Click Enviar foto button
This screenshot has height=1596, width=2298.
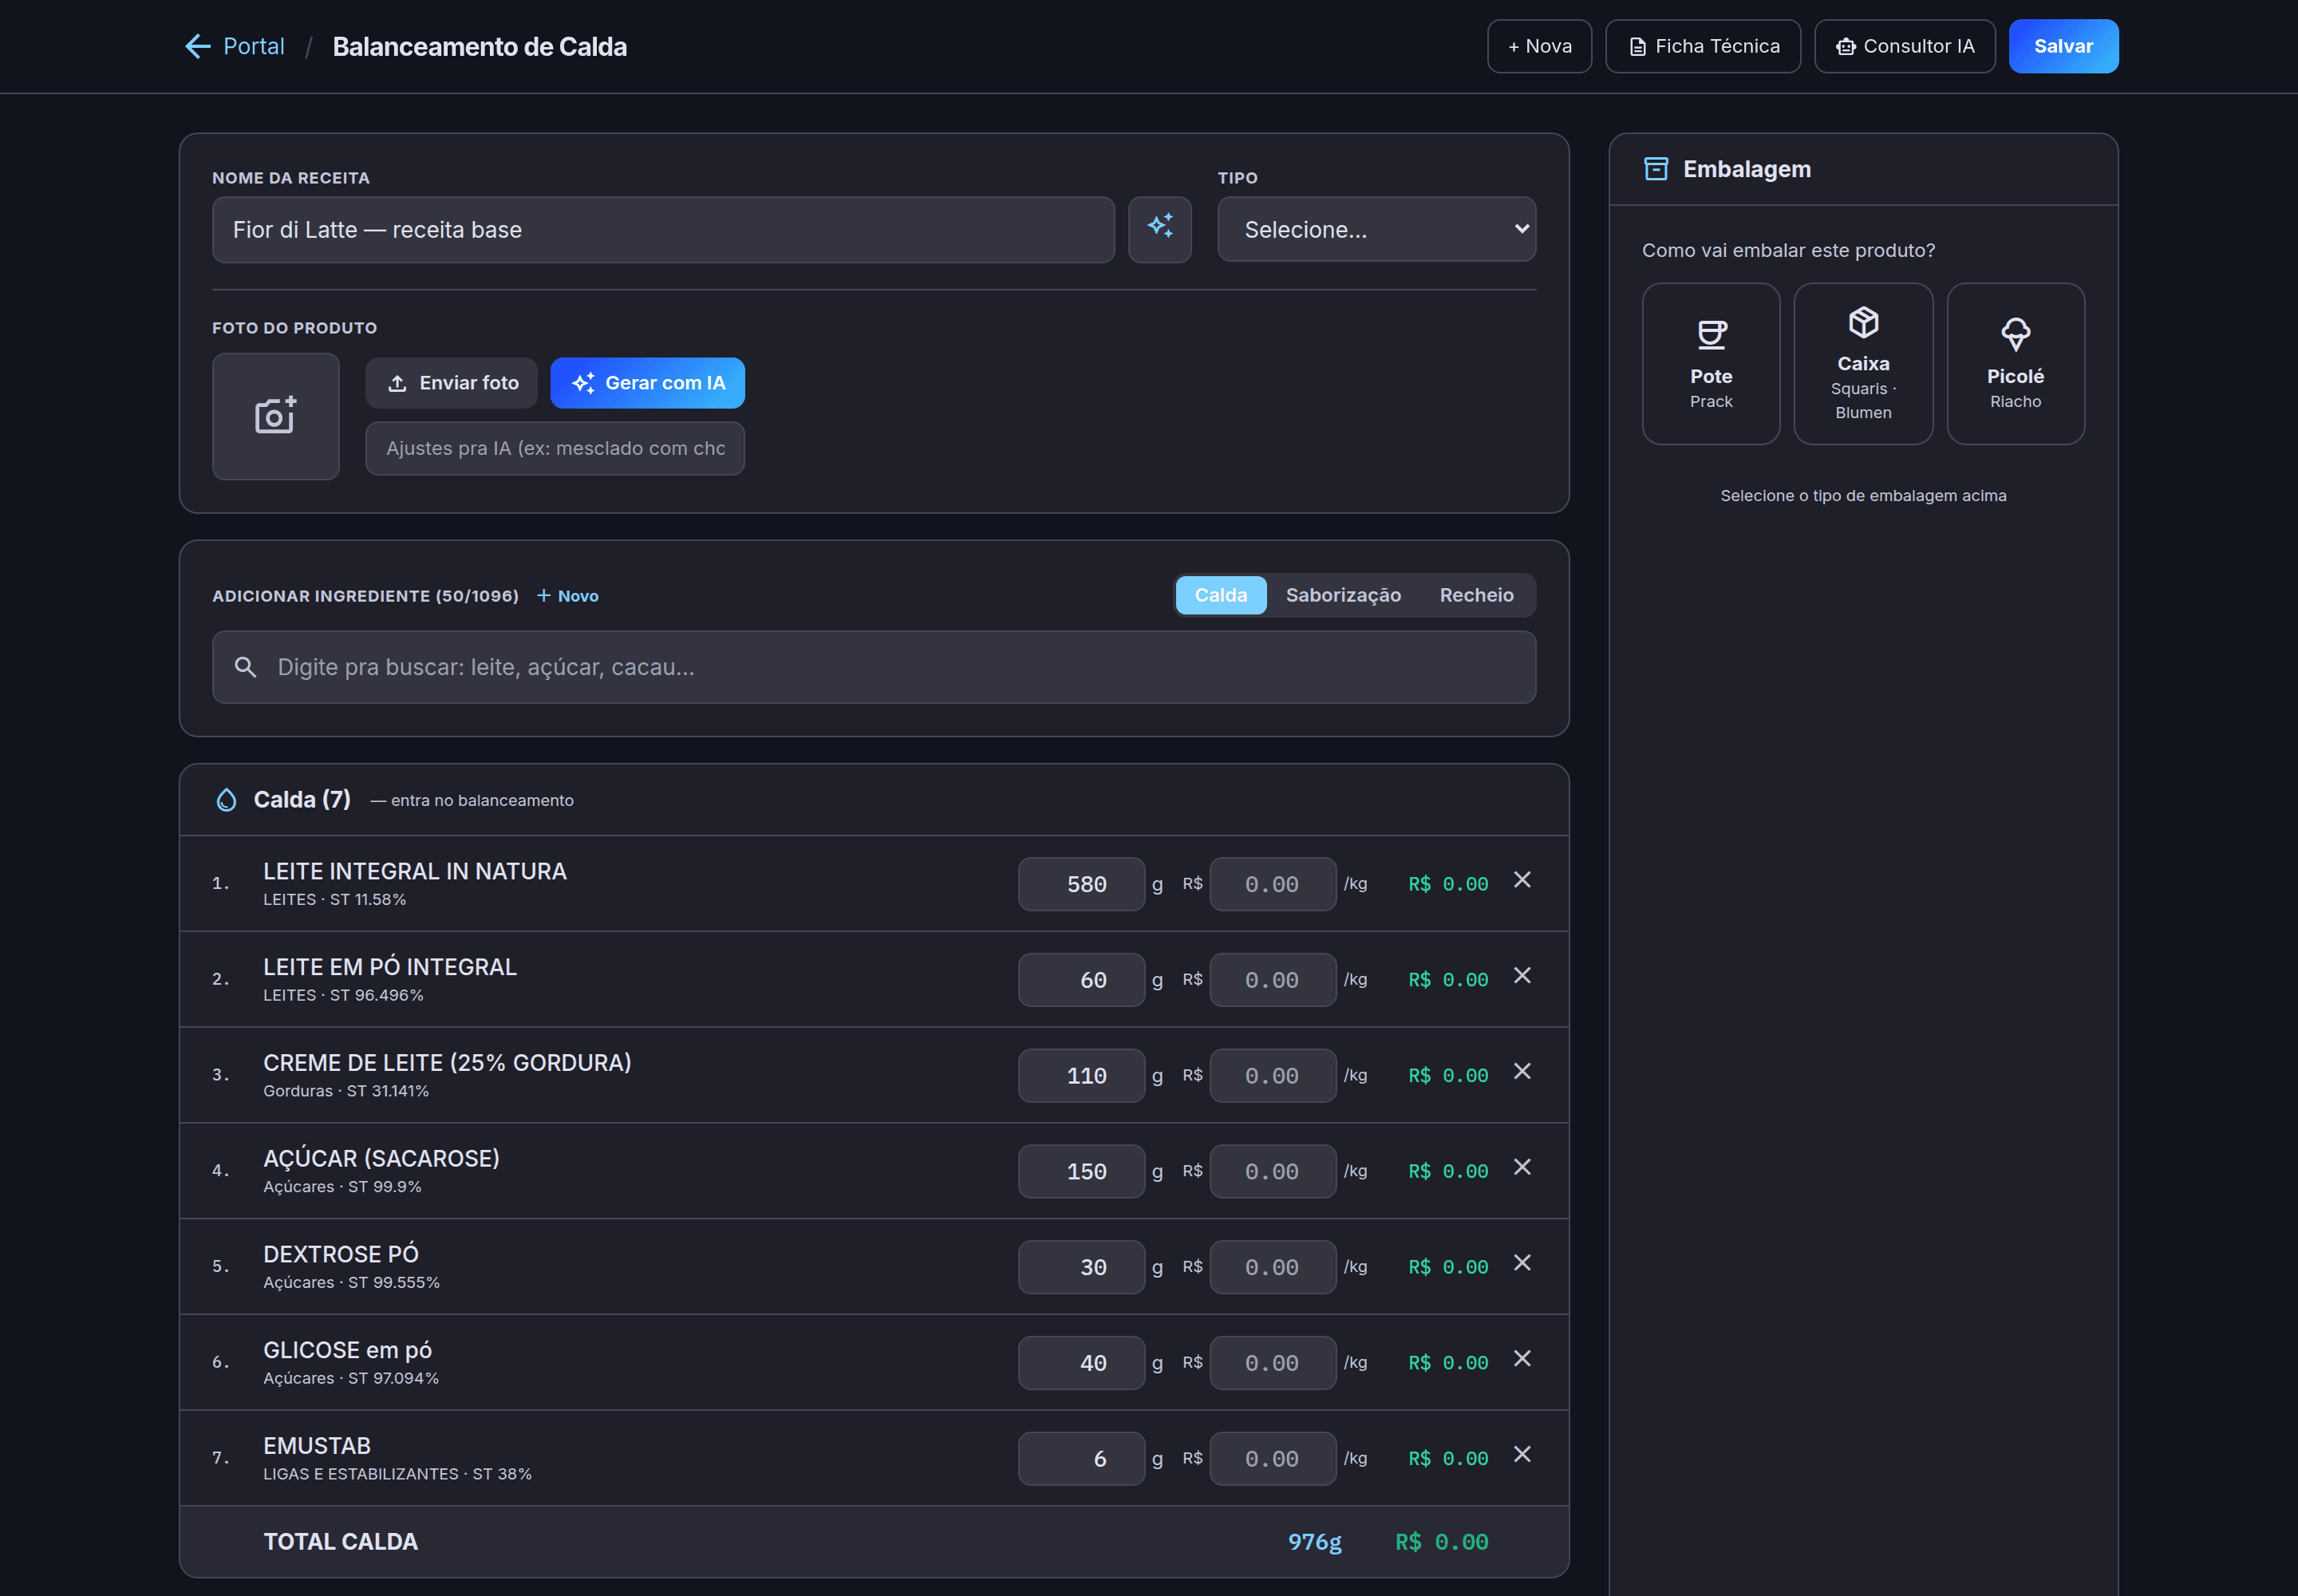click(x=451, y=383)
